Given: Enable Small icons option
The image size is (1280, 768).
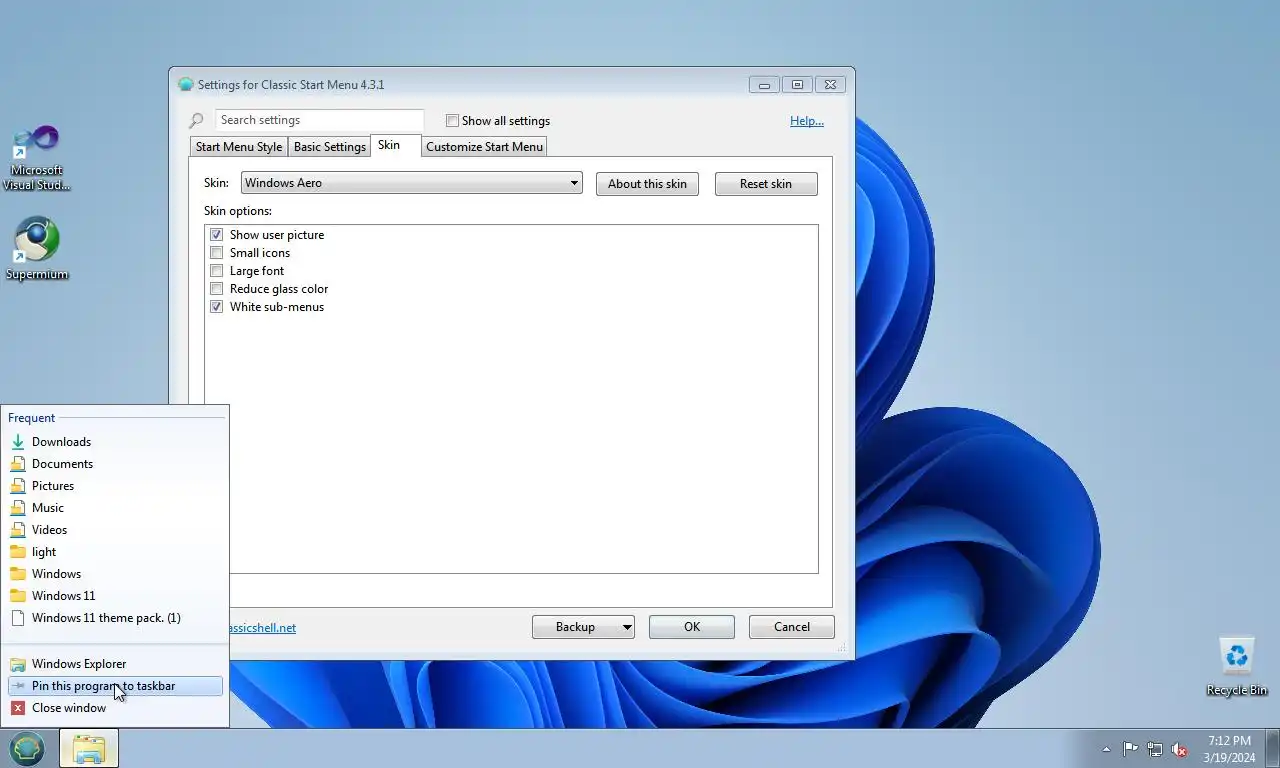Looking at the screenshot, I should (x=216, y=253).
